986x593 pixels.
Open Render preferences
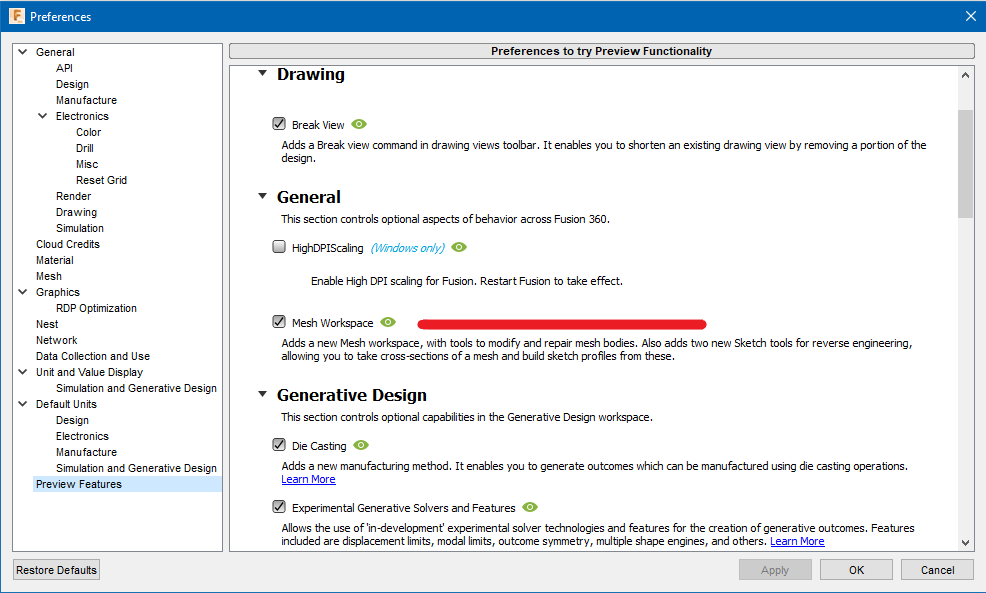coord(74,196)
